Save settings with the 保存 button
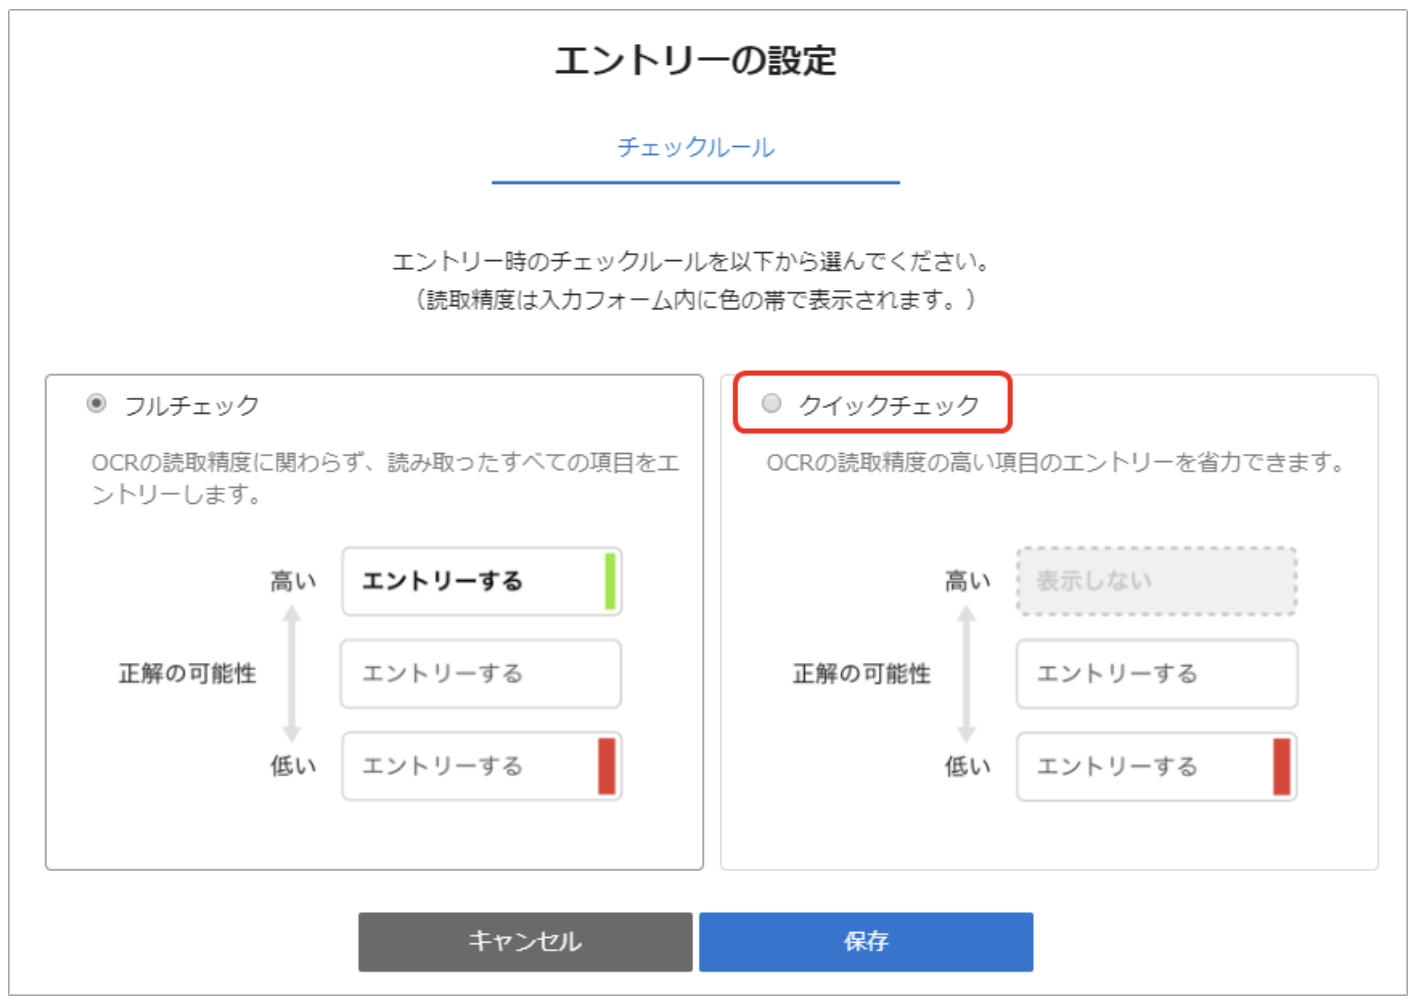Viewport: 1416px width, 1008px height. 865,941
